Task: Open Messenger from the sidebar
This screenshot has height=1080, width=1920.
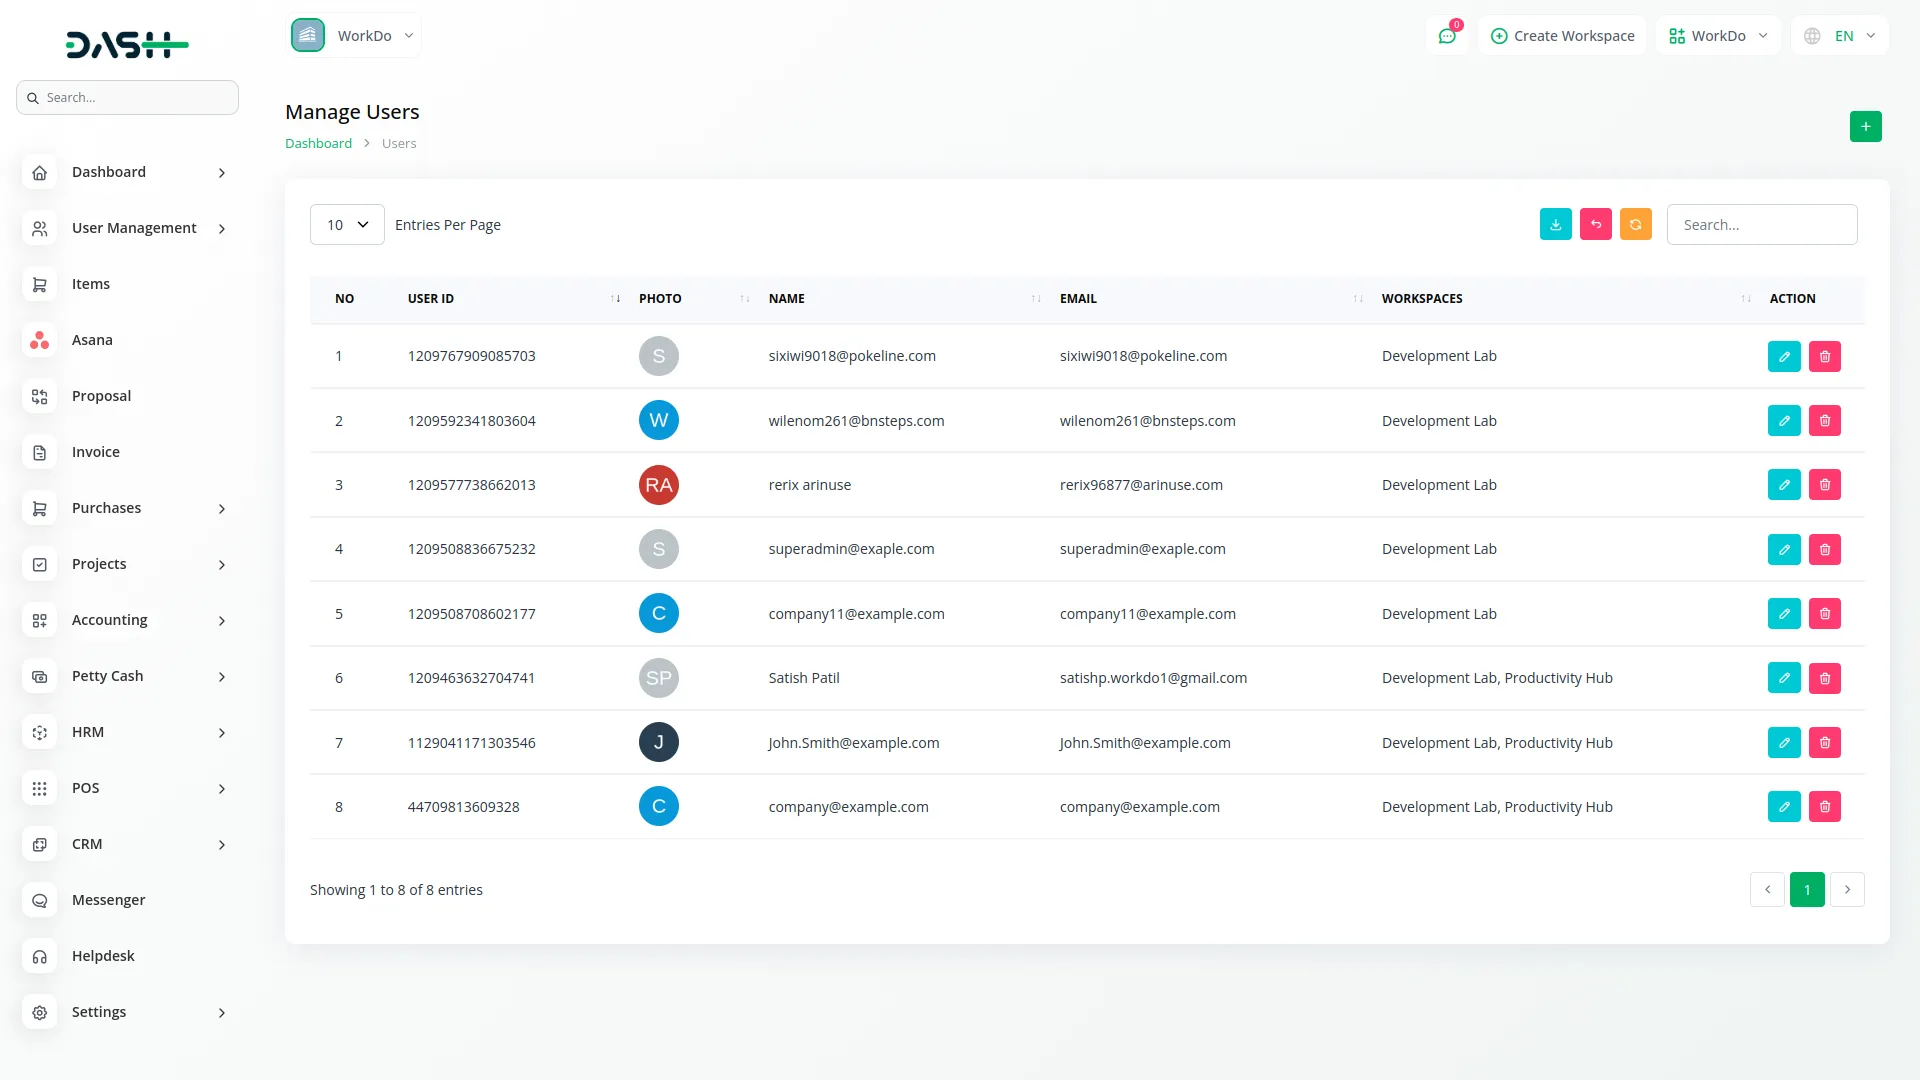Action: [107, 899]
